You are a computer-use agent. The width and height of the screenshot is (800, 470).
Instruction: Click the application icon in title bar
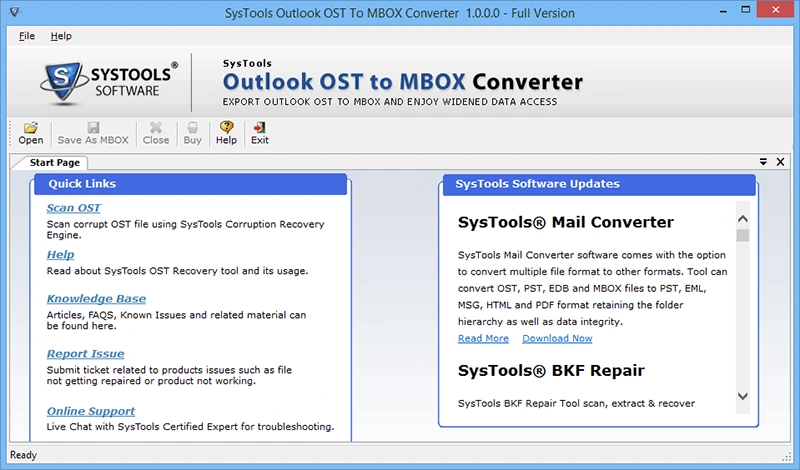[15, 11]
